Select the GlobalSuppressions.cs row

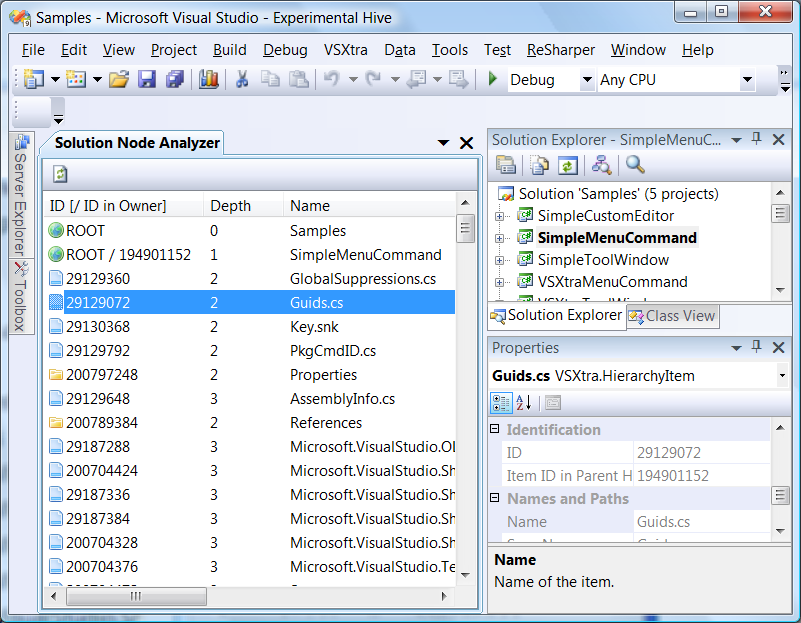[x=251, y=279]
